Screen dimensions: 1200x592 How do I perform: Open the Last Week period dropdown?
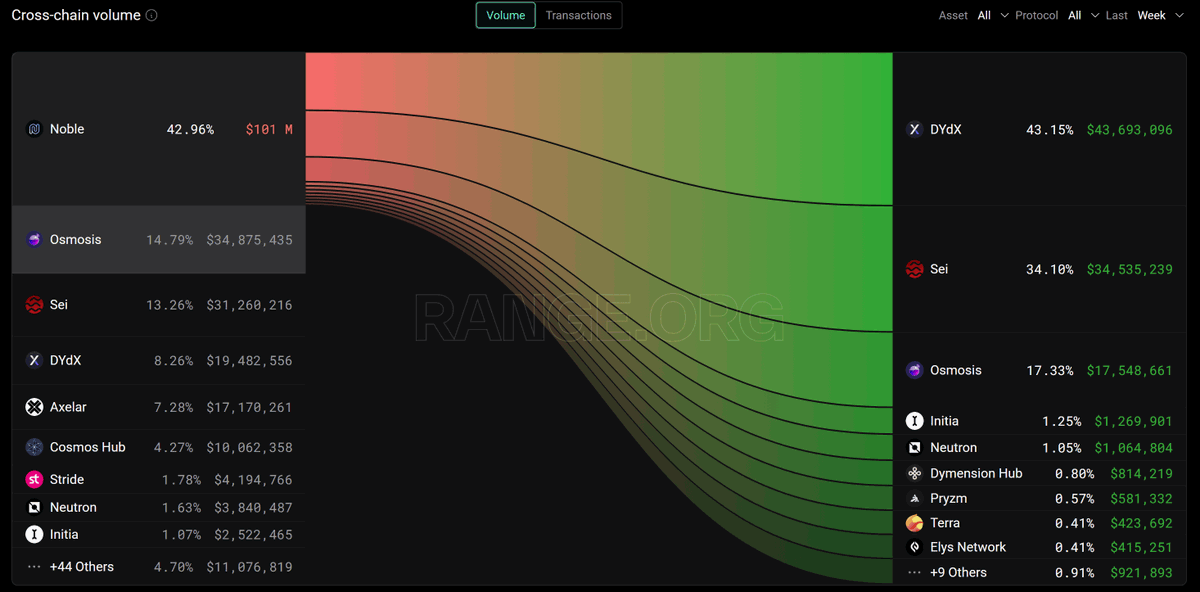point(1160,15)
